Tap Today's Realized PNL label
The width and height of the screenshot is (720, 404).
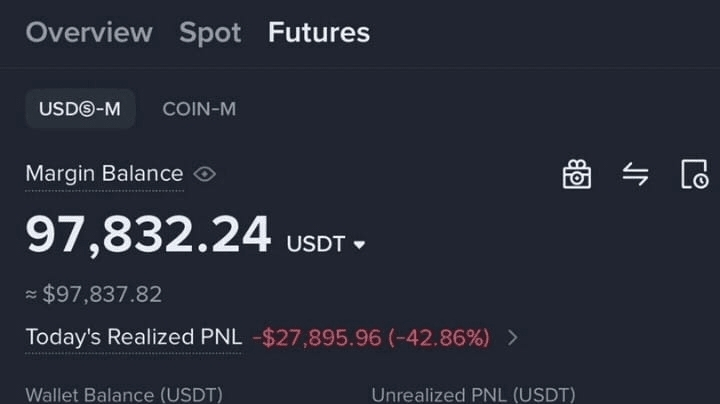coord(134,337)
